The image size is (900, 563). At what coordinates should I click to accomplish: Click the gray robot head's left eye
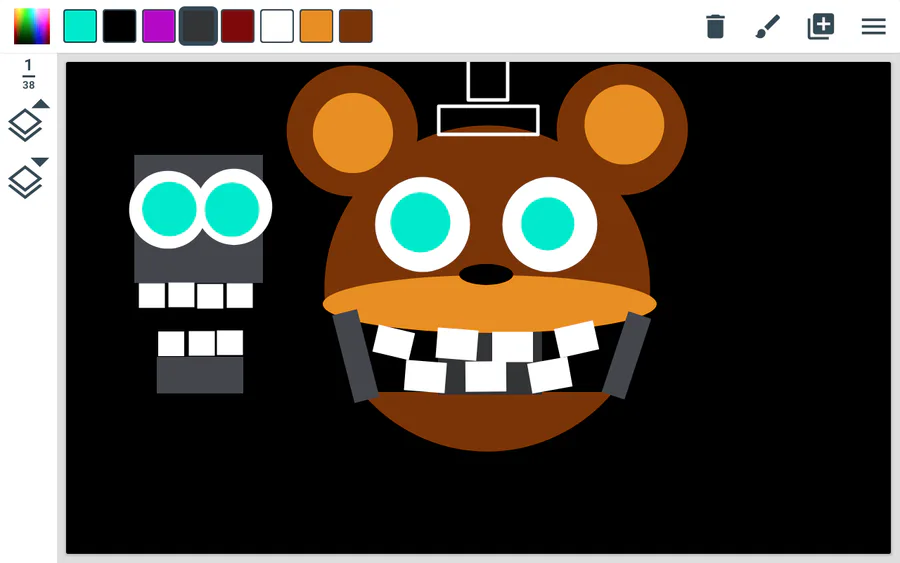[x=169, y=209]
